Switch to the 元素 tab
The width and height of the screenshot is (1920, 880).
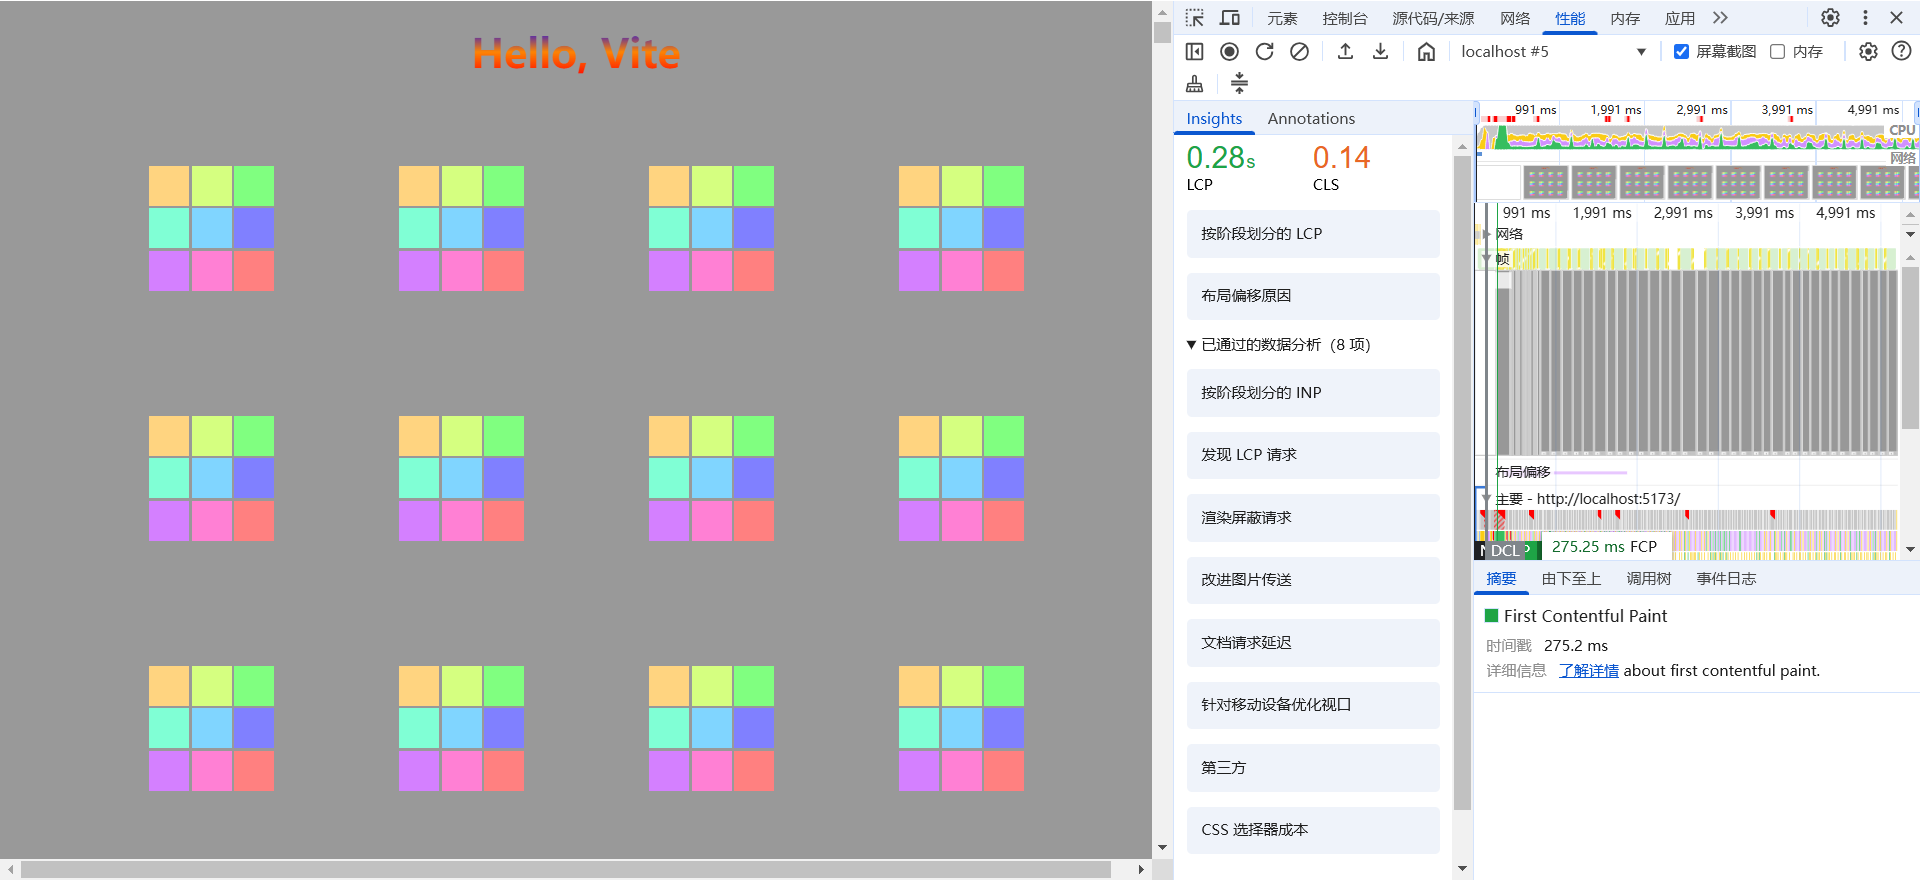pos(1282,18)
